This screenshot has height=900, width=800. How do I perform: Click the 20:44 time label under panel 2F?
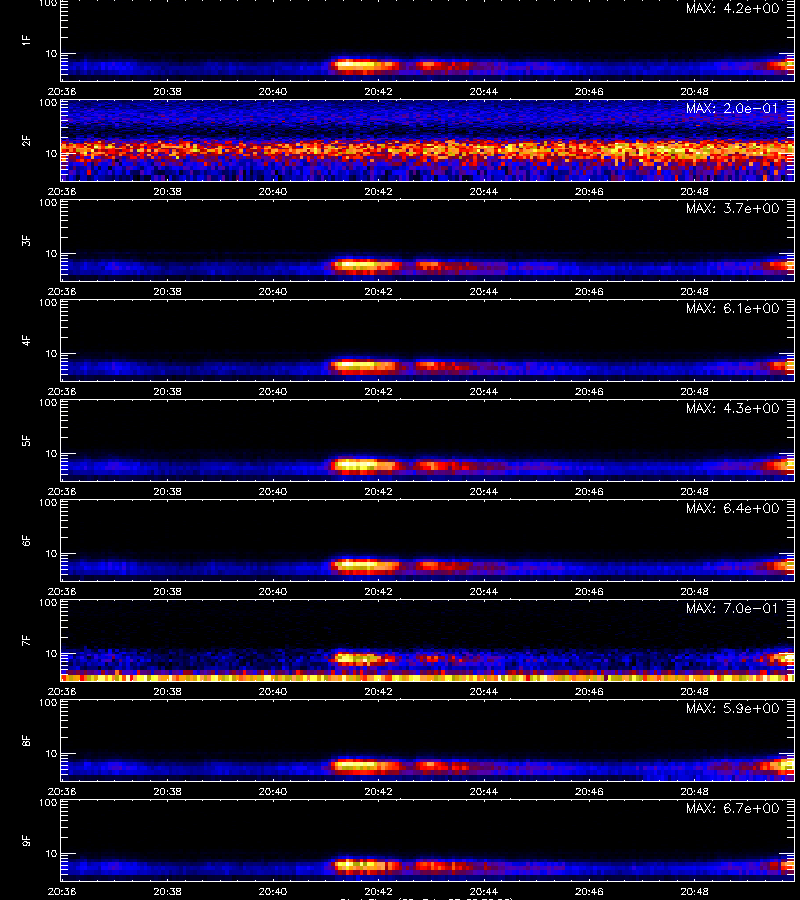pos(484,191)
